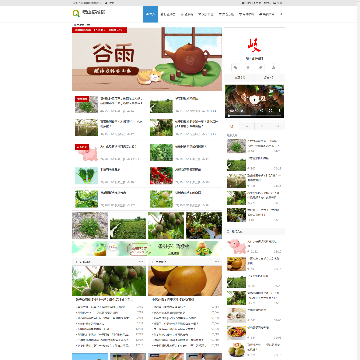Open the video fullscreen icon
Screen dimensions: 360x360
click(x=271, y=111)
